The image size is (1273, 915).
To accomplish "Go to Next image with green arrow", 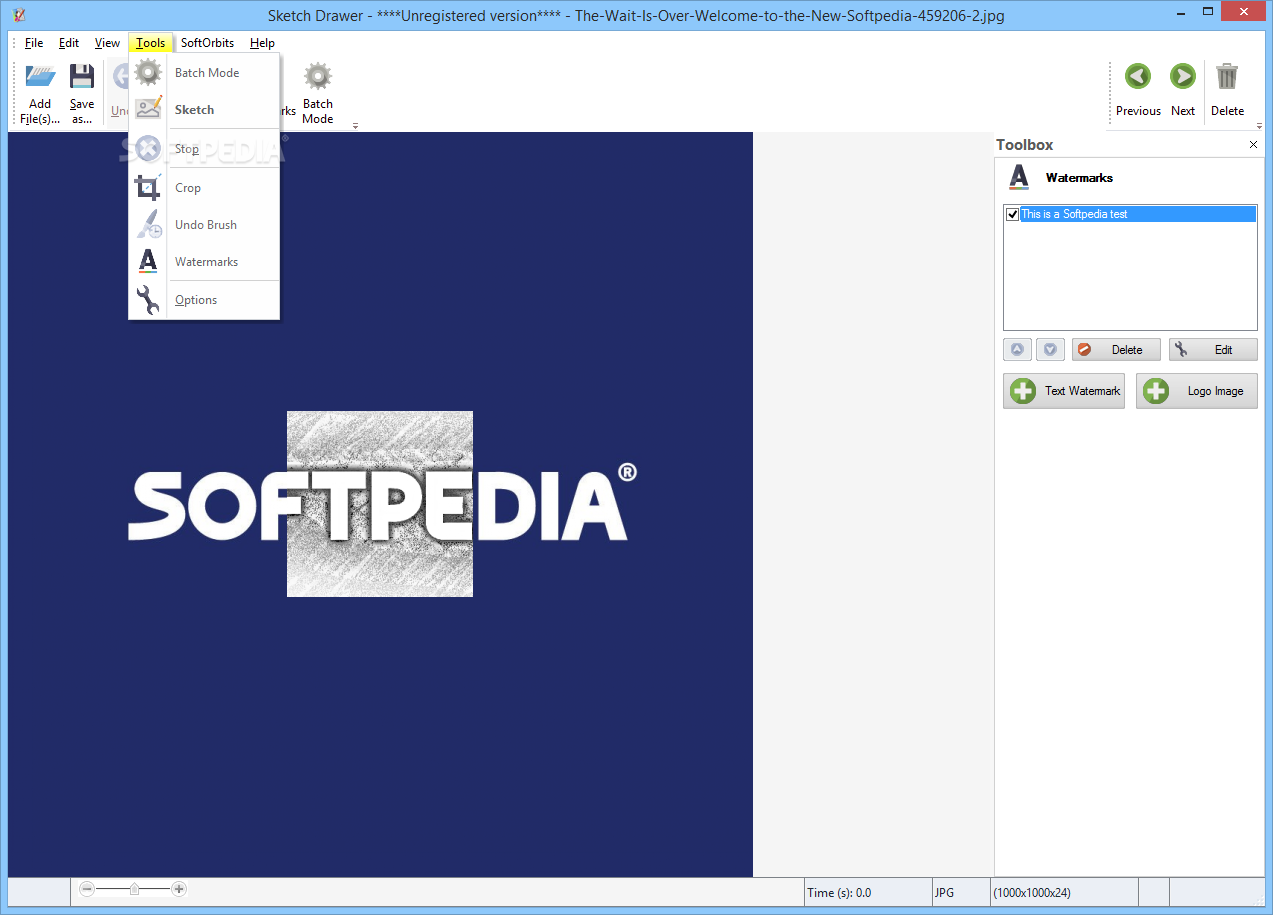I will [x=1183, y=76].
